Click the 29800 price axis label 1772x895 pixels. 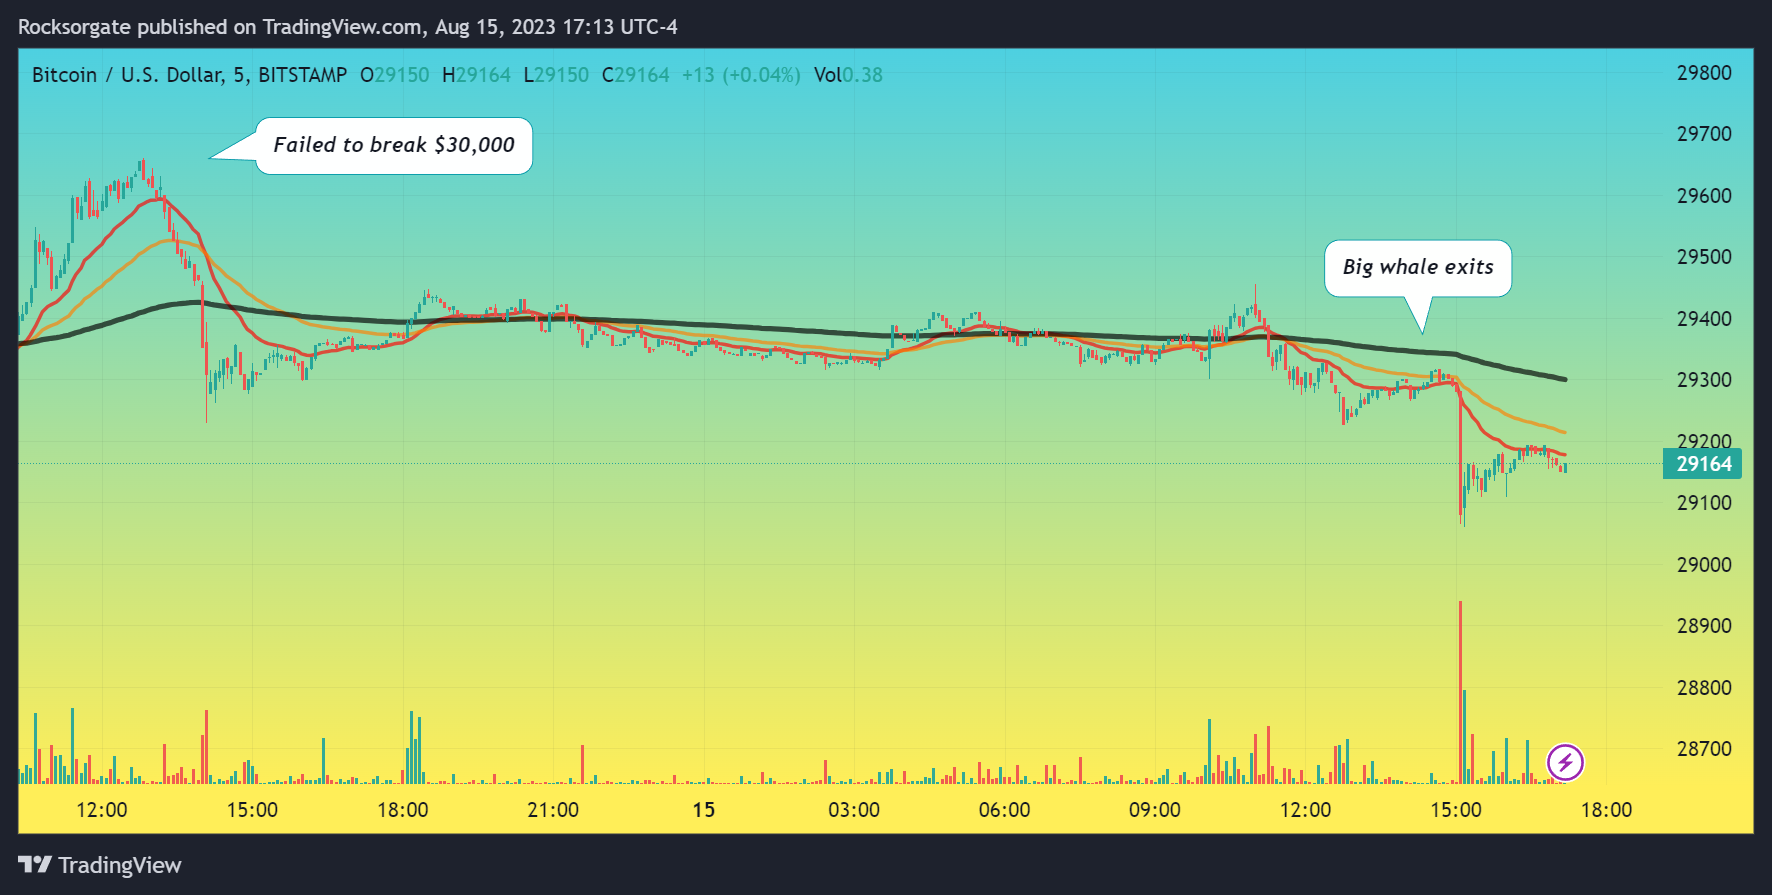pos(1704,73)
